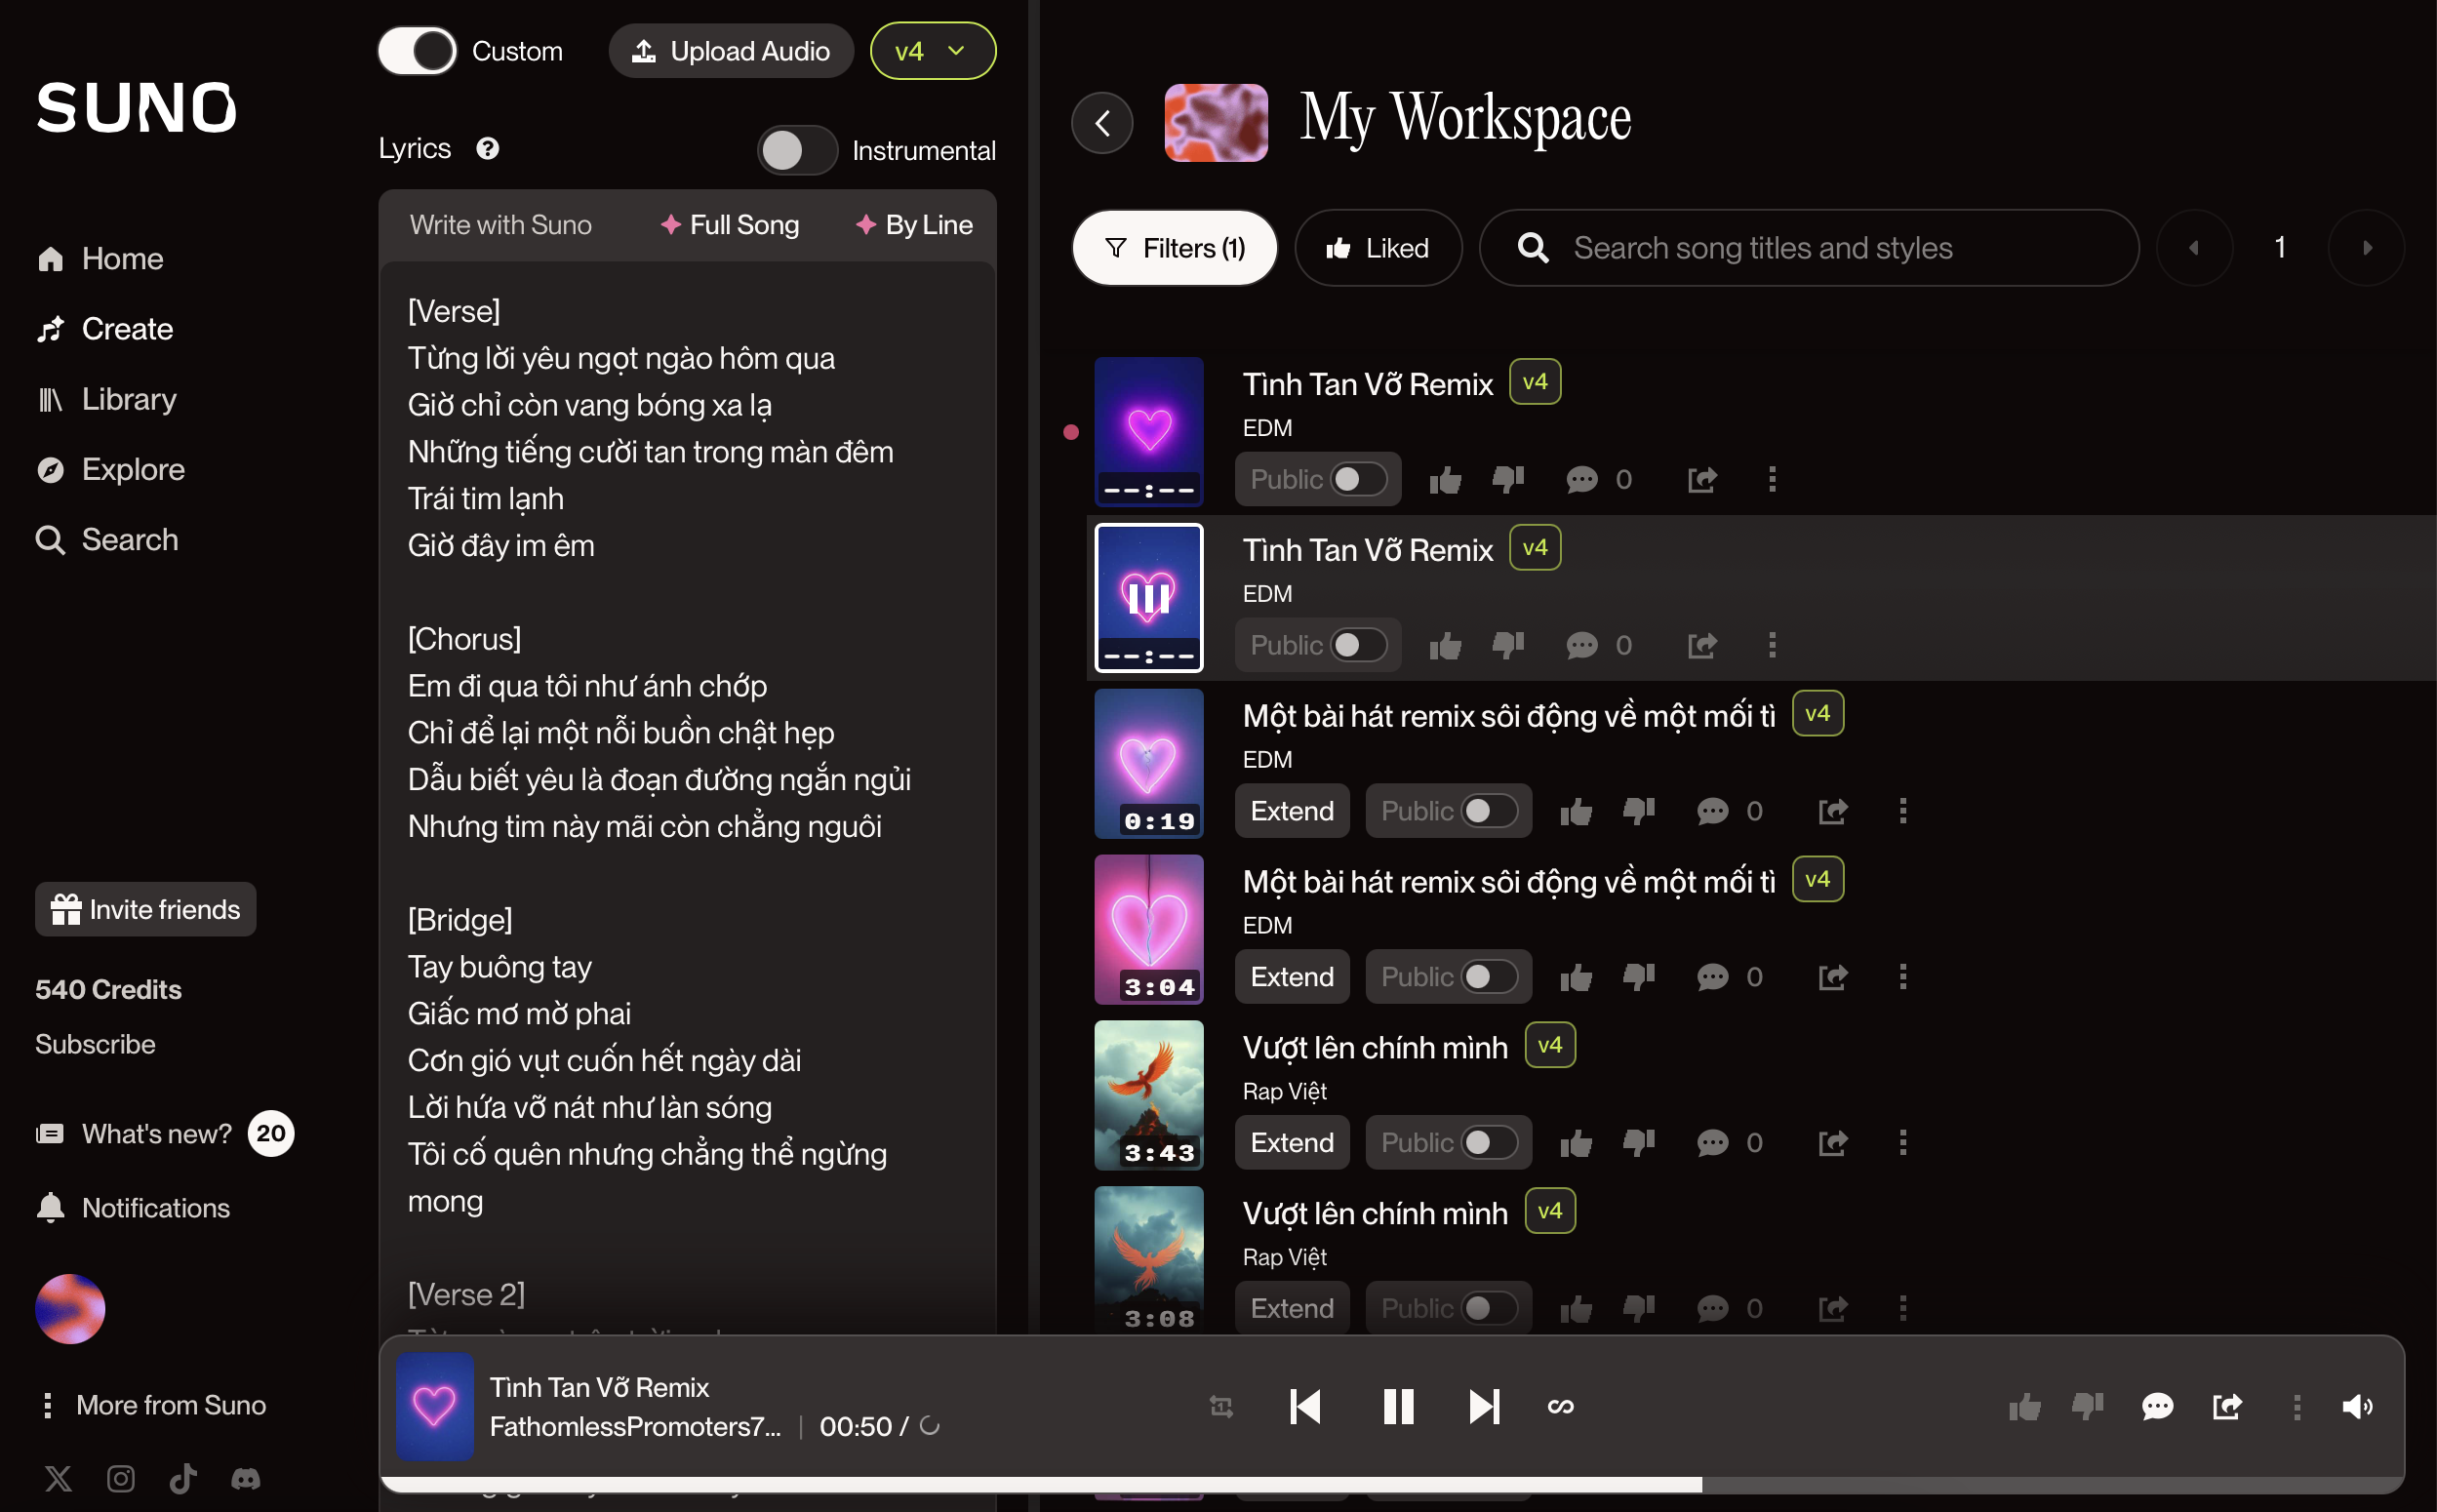Image resolution: width=2437 pixels, height=1512 pixels.
Task: Open the Discord icon in sidebar footer
Action: point(245,1478)
